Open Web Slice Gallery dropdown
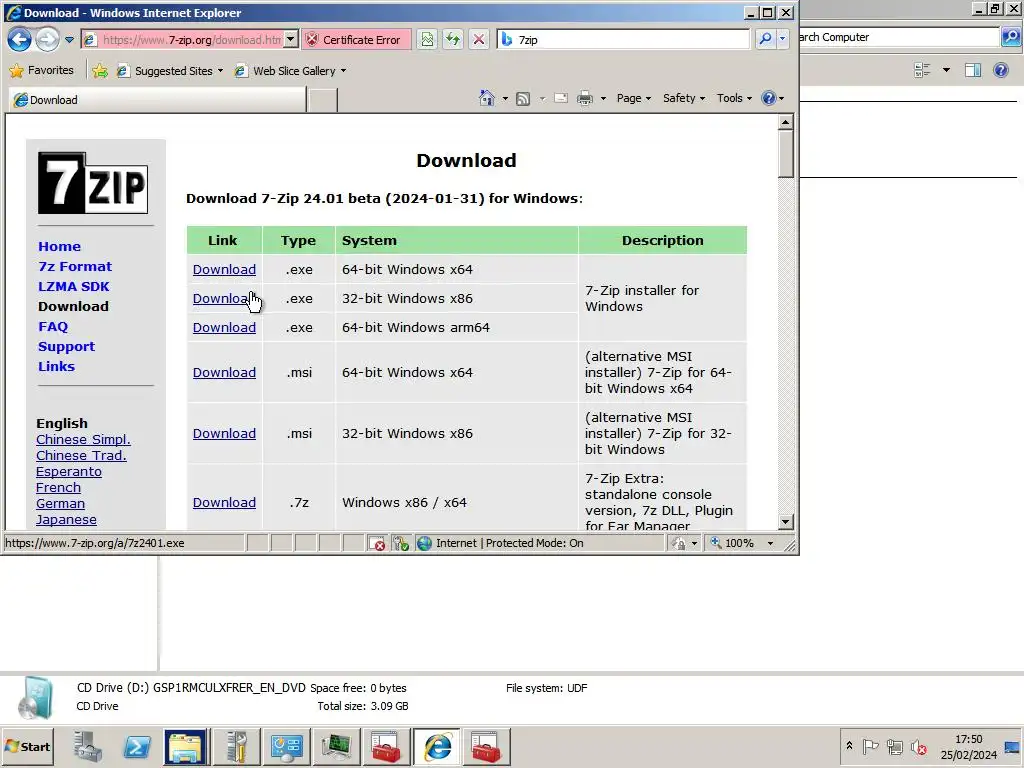This screenshot has width=1024, height=768. point(290,71)
